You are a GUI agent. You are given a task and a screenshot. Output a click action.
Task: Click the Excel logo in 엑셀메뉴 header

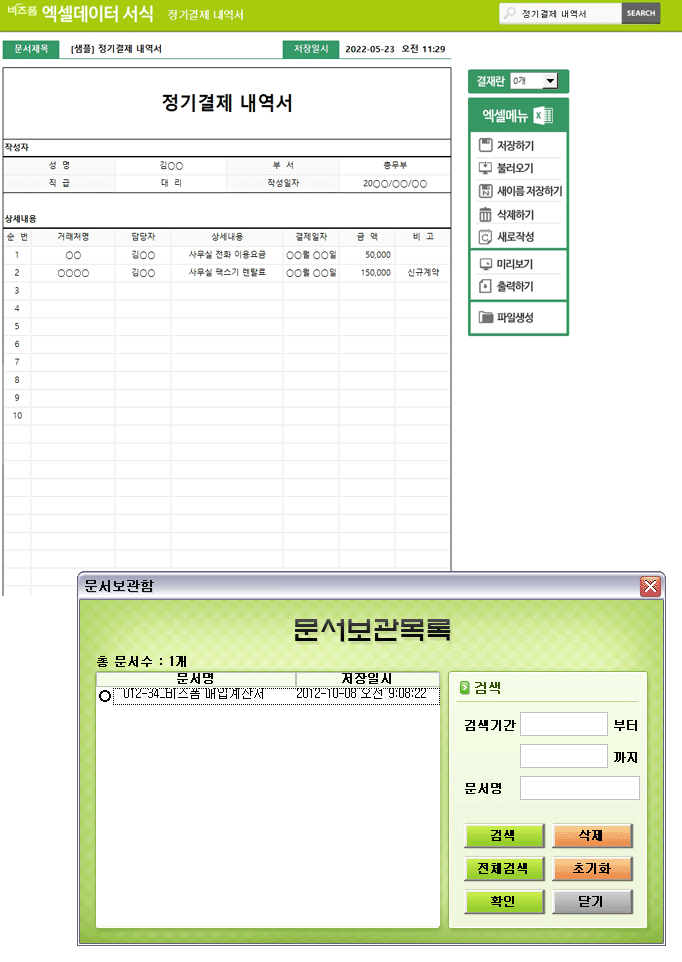pos(543,115)
